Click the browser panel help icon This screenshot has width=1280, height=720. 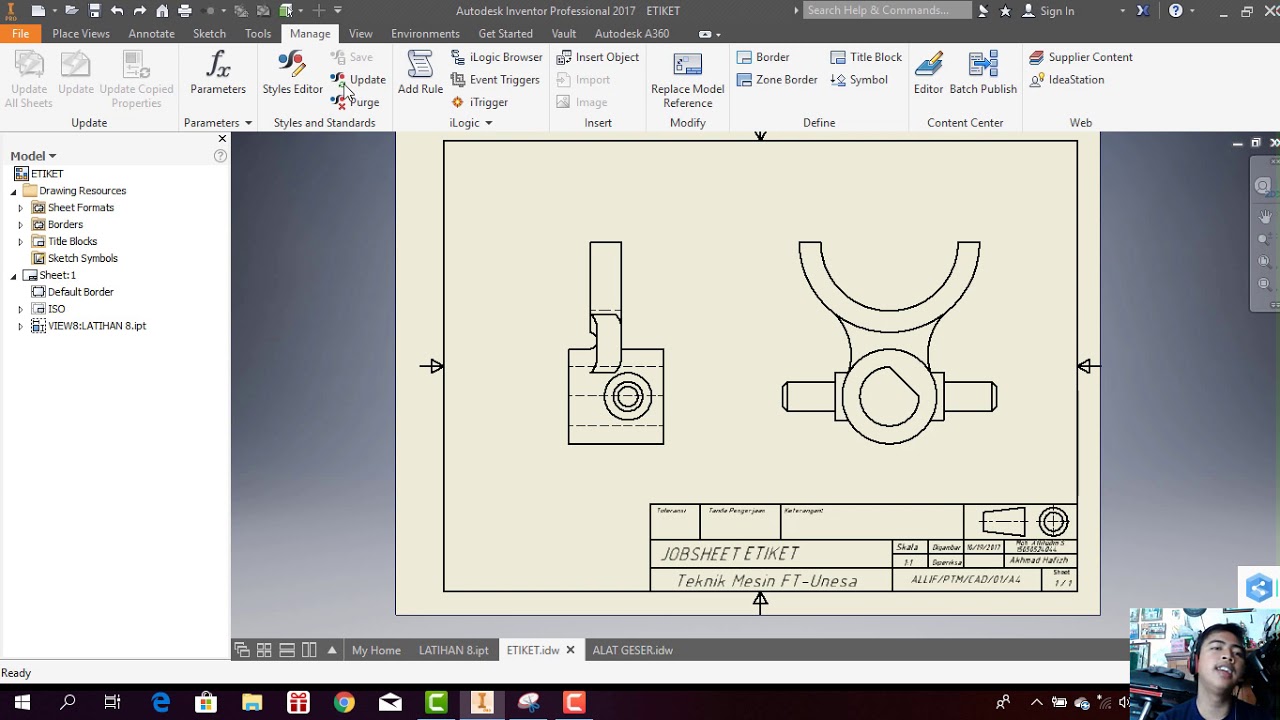(220, 156)
